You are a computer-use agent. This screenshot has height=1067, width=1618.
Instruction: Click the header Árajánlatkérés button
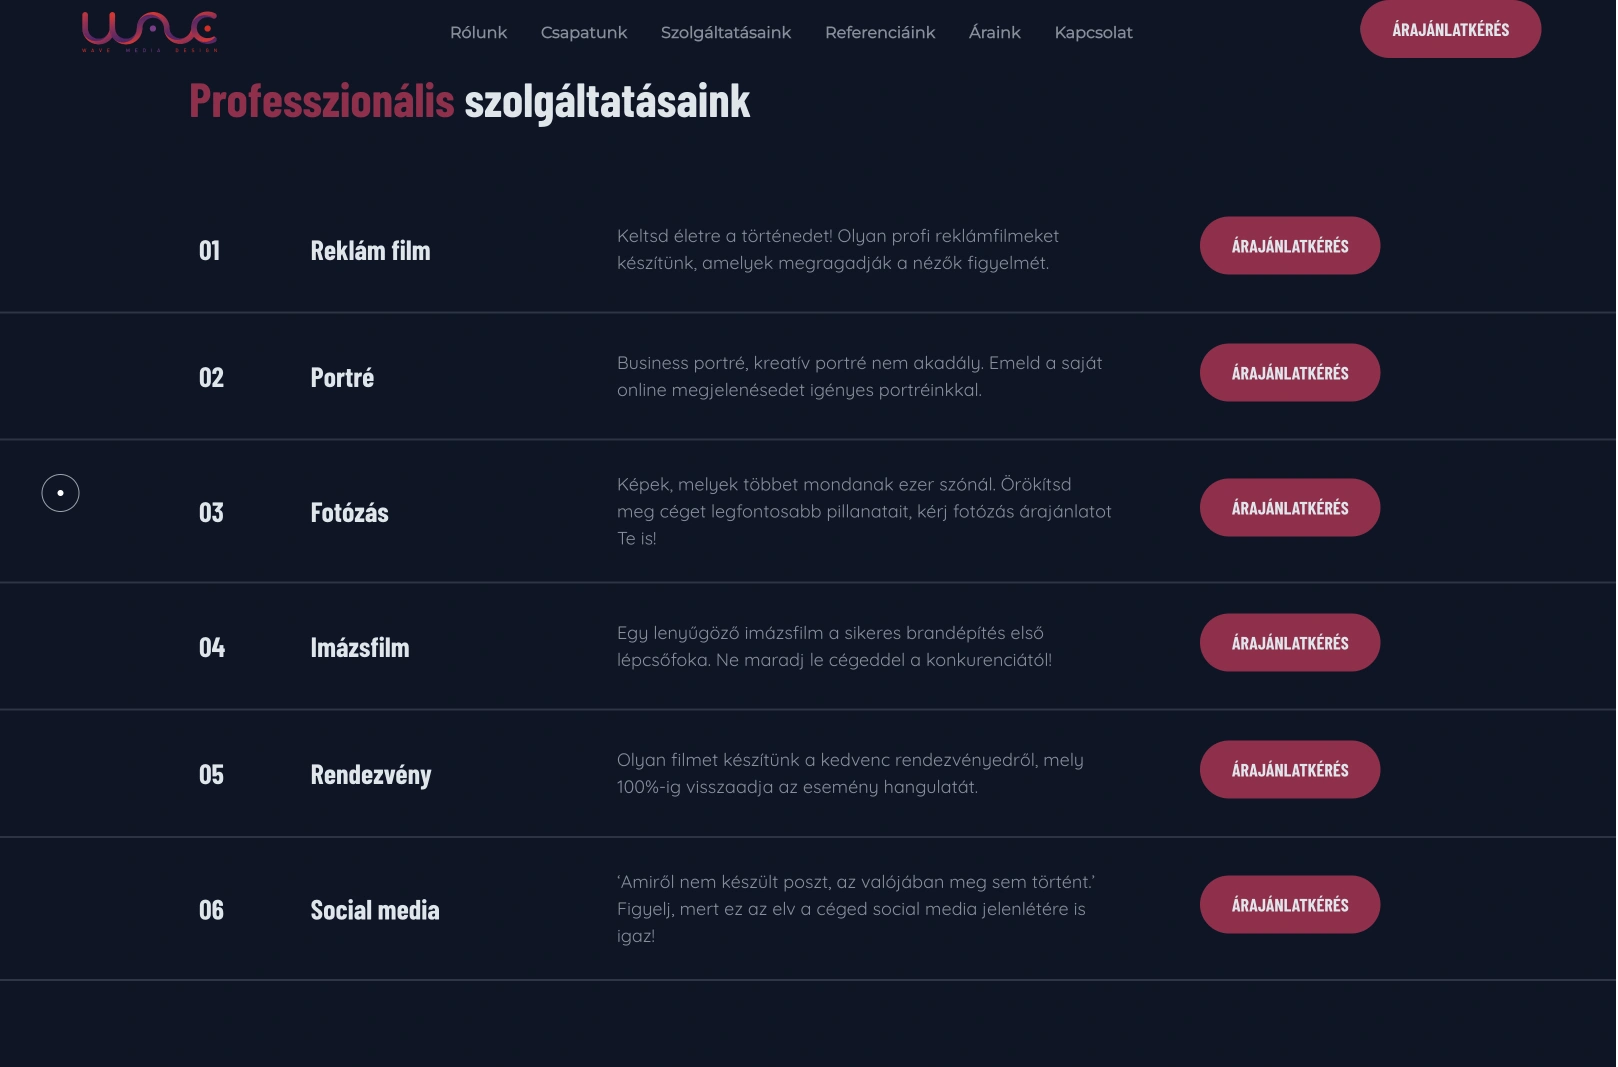[1450, 29]
